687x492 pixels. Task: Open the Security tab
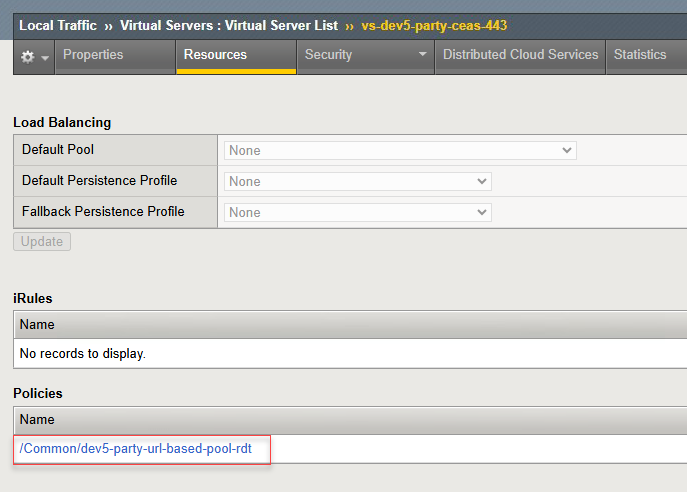point(328,55)
